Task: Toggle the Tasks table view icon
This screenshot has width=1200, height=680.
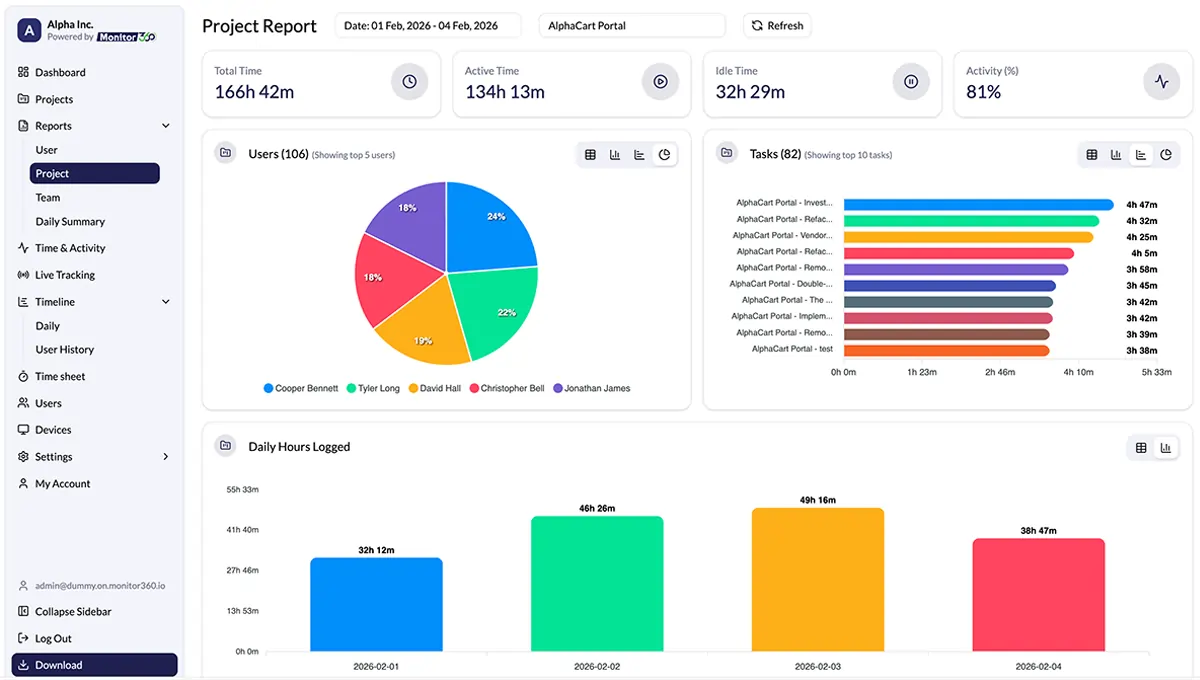Action: (x=1091, y=155)
